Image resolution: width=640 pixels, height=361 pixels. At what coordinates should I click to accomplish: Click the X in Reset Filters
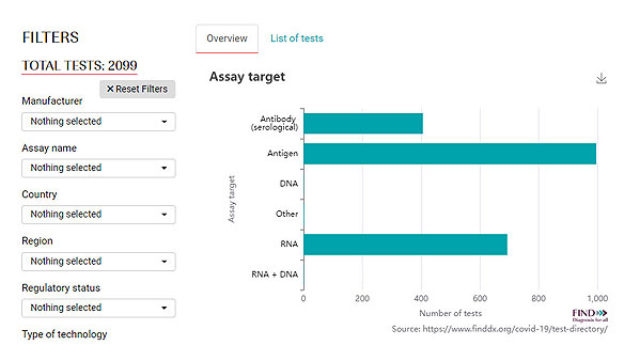(x=110, y=89)
